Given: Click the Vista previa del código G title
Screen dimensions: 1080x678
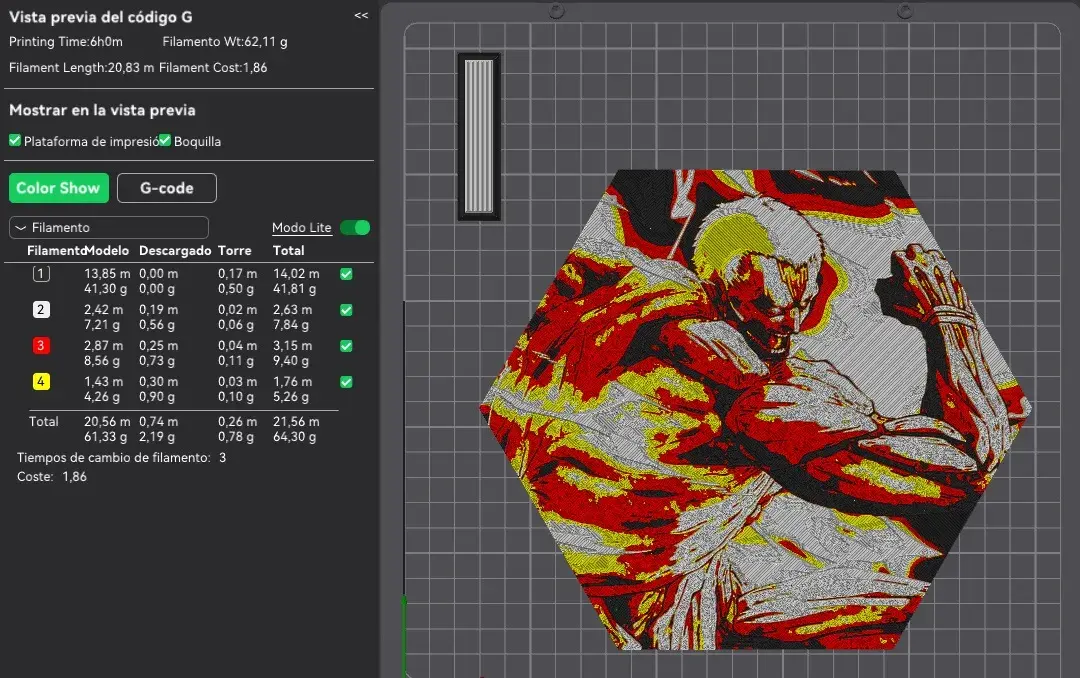Looking at the screenshot, I should click(101, 17).
